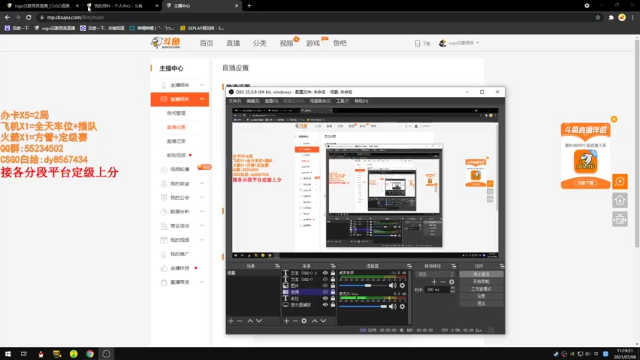Image resolution: width=640 pixels, height=360 pixels.
Task: Toggle lock on the highlighted video source
Action: pos(333,292)
